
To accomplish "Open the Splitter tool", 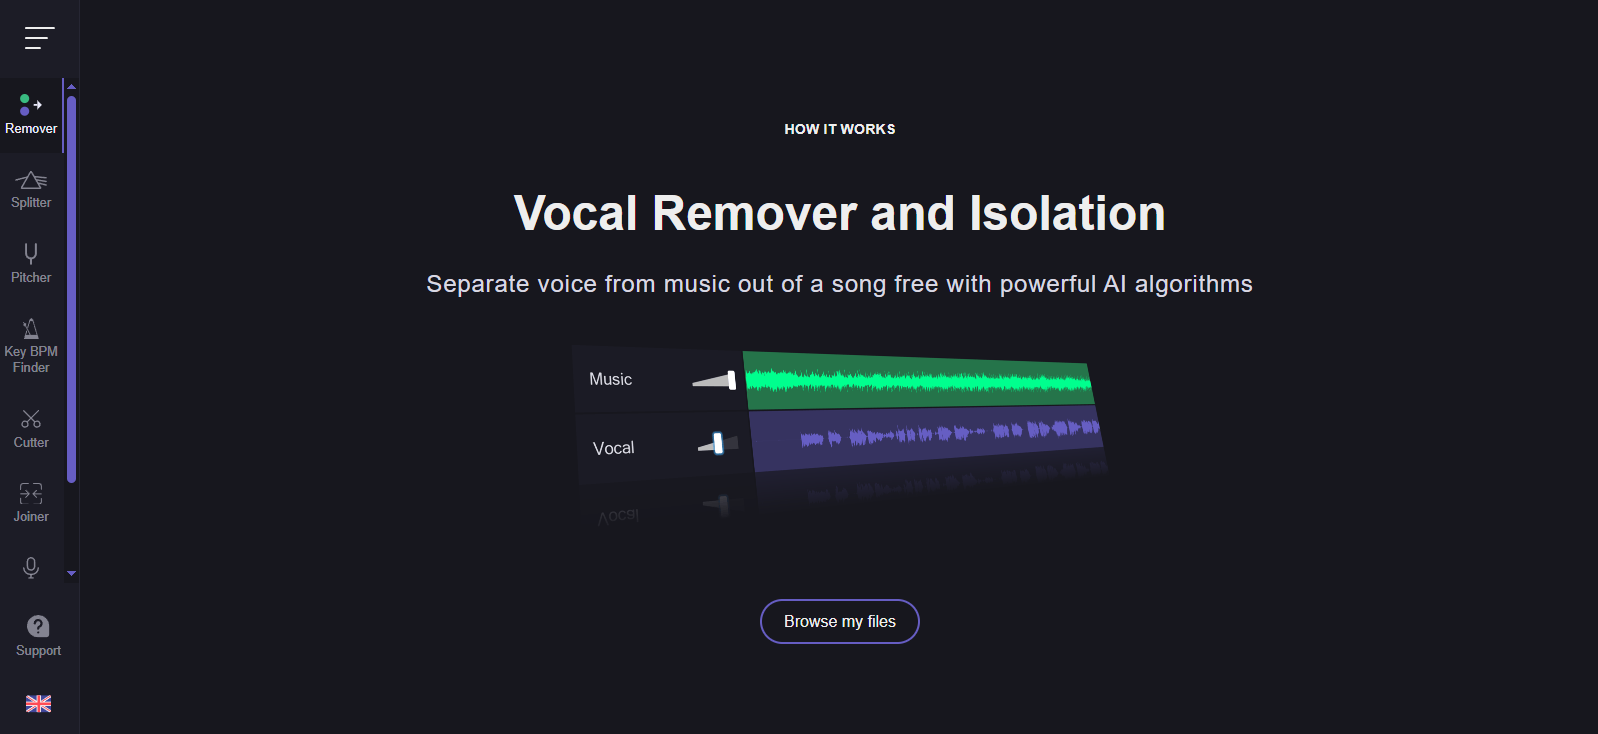I will (x=31, y=190).
